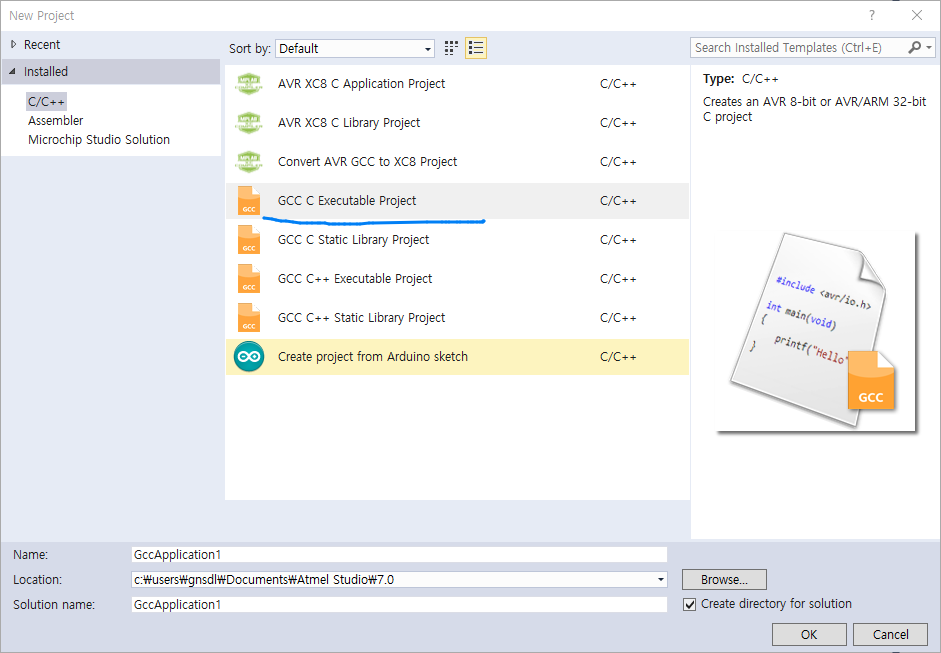Click the Browse... button
The width and height of the screenshot is (941, 653).
click(x=724, y=580)
